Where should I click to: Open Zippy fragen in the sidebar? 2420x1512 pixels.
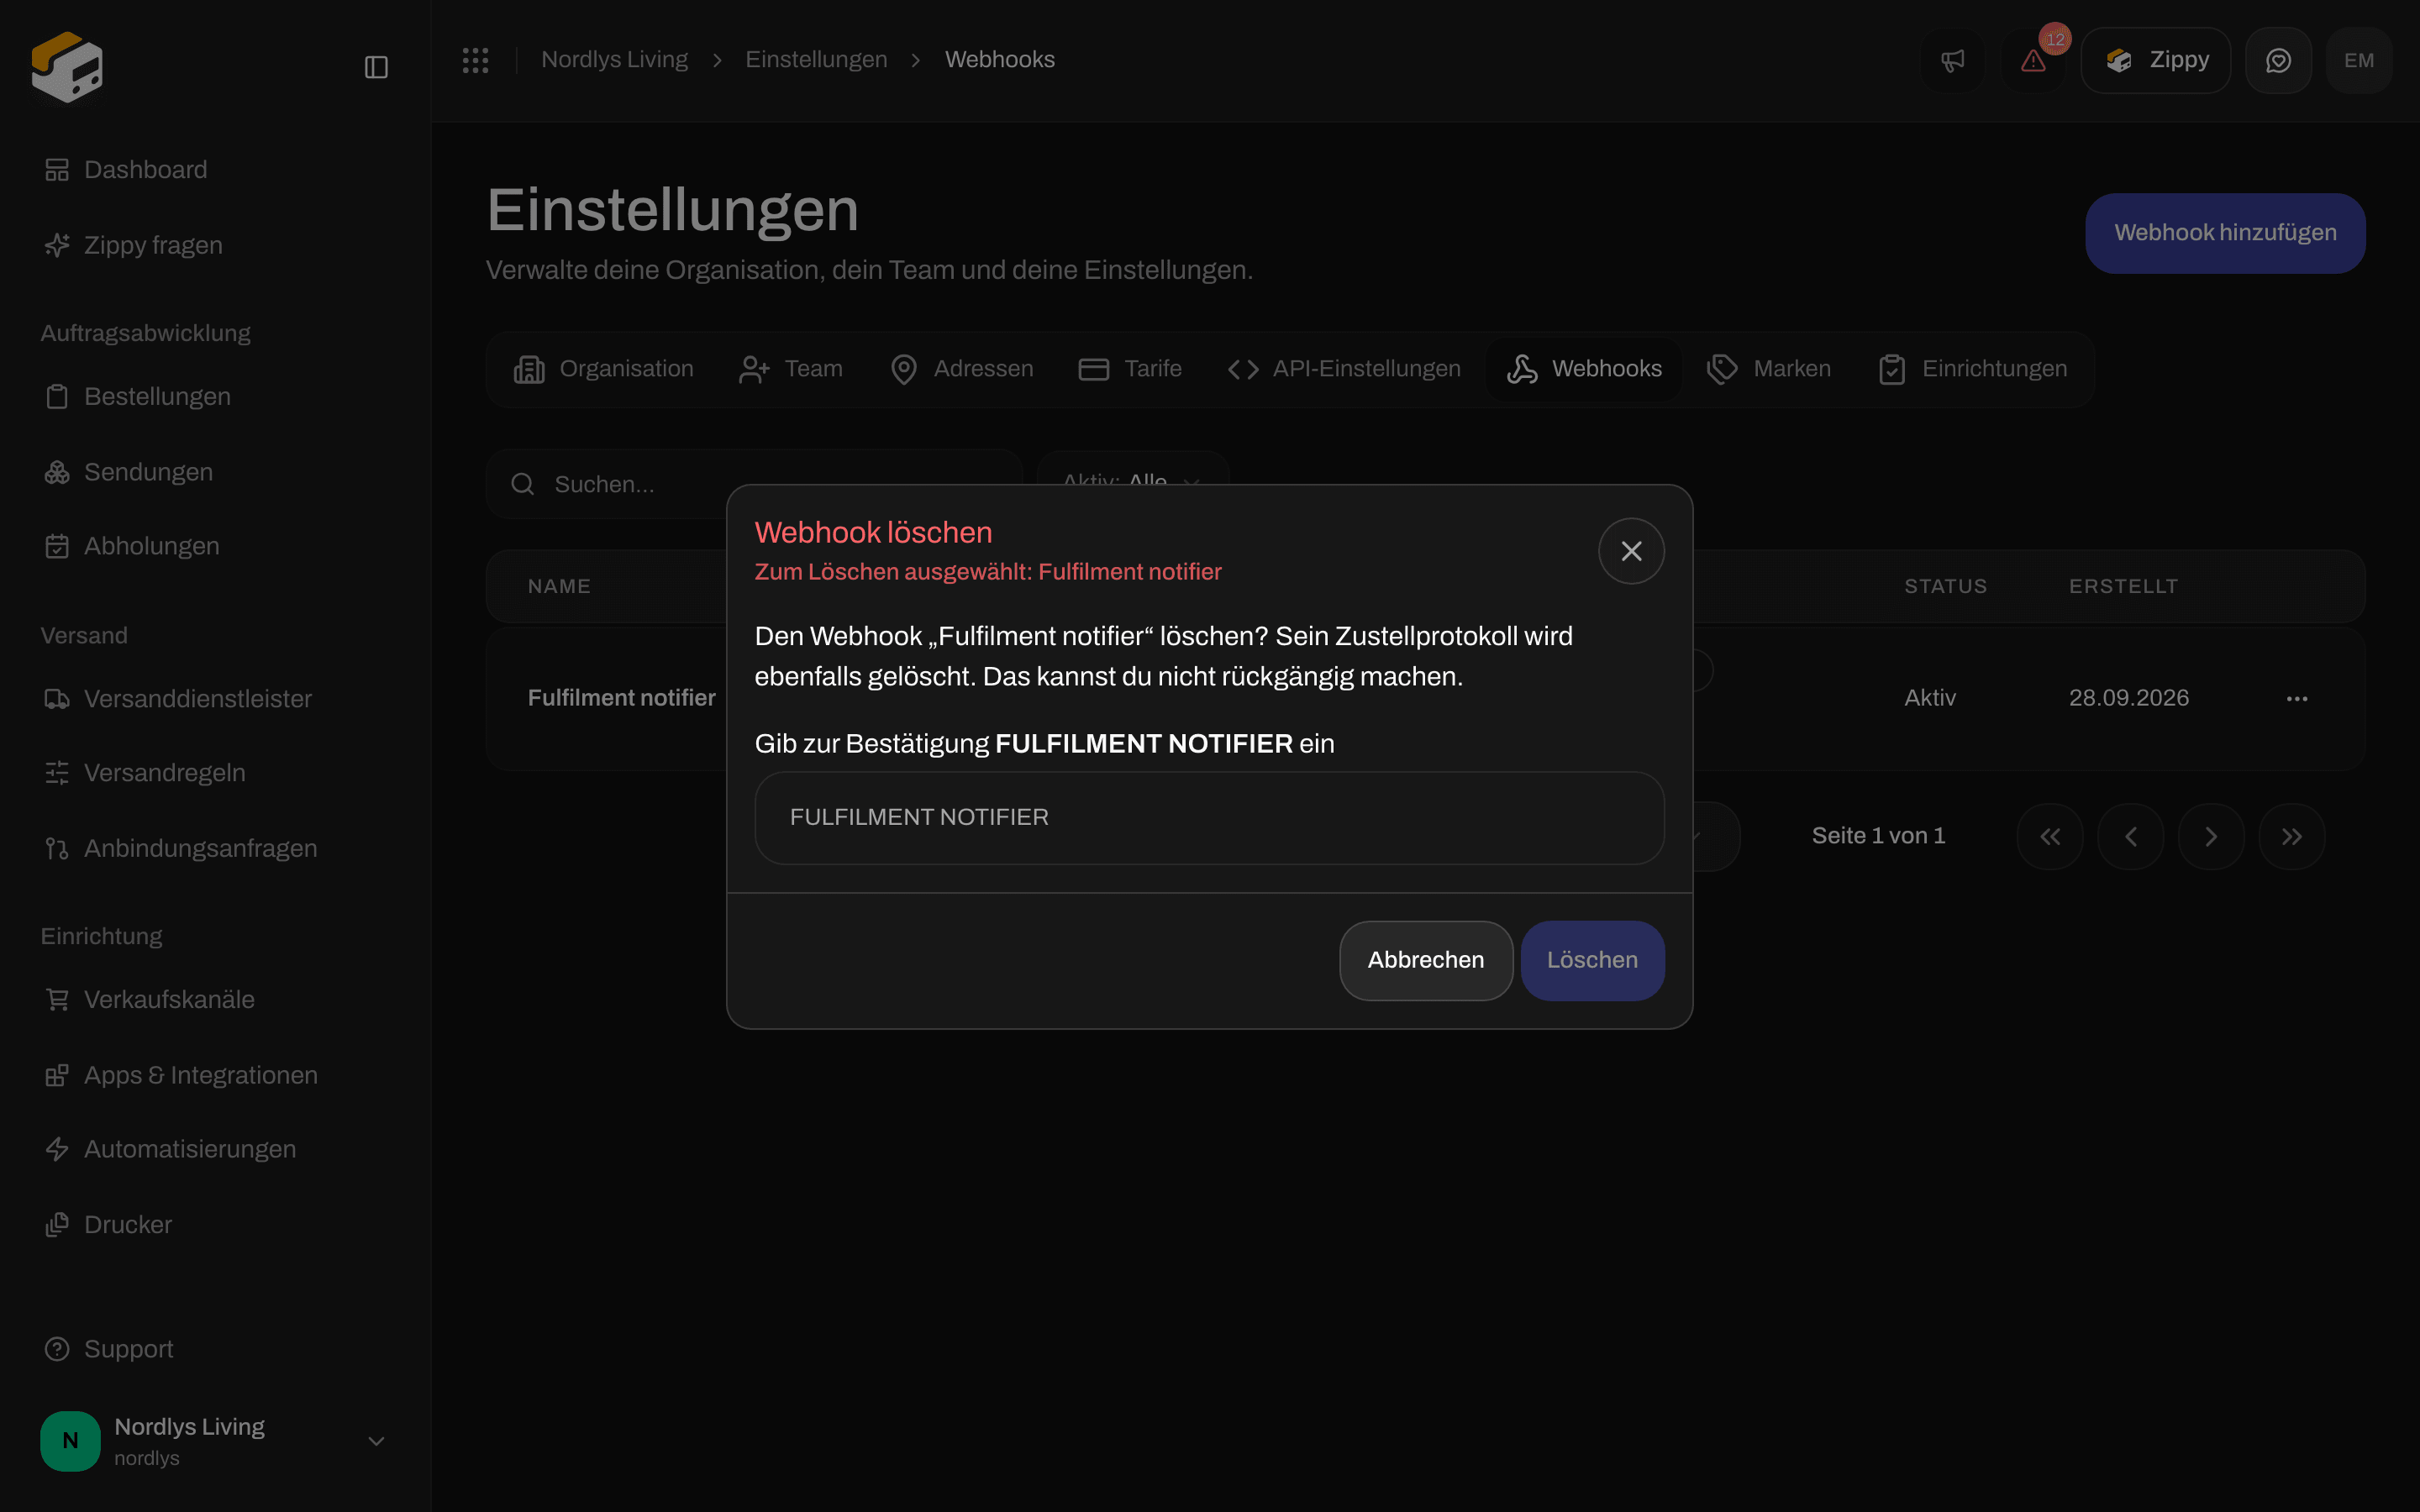216,245
